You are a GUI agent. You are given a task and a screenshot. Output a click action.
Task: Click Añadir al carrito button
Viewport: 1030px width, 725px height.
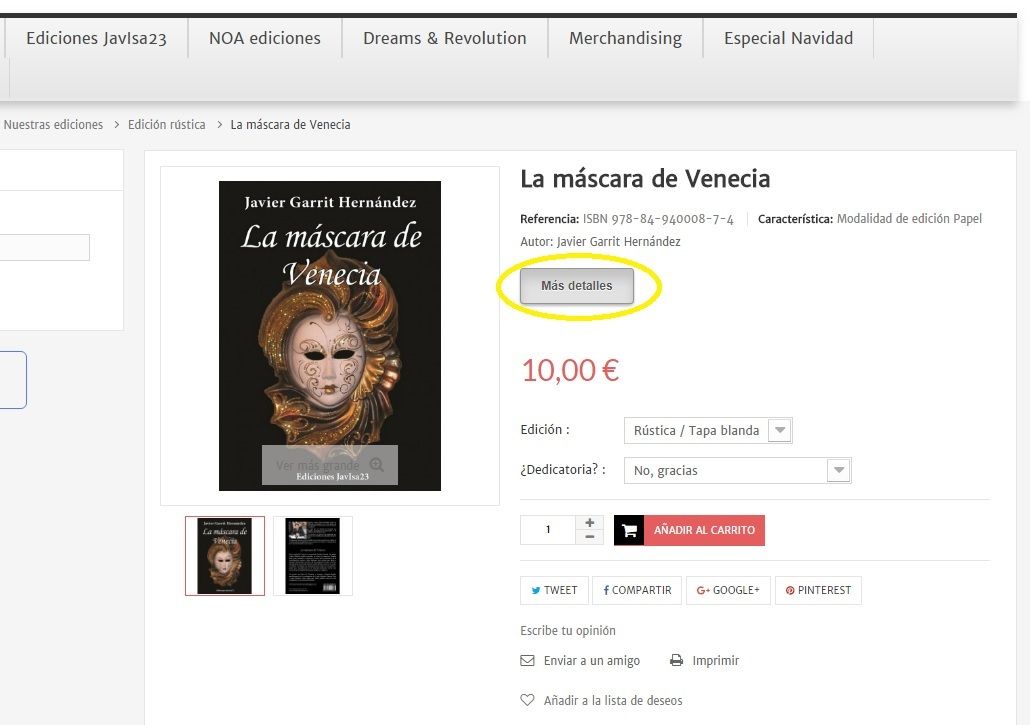[704, 530]
